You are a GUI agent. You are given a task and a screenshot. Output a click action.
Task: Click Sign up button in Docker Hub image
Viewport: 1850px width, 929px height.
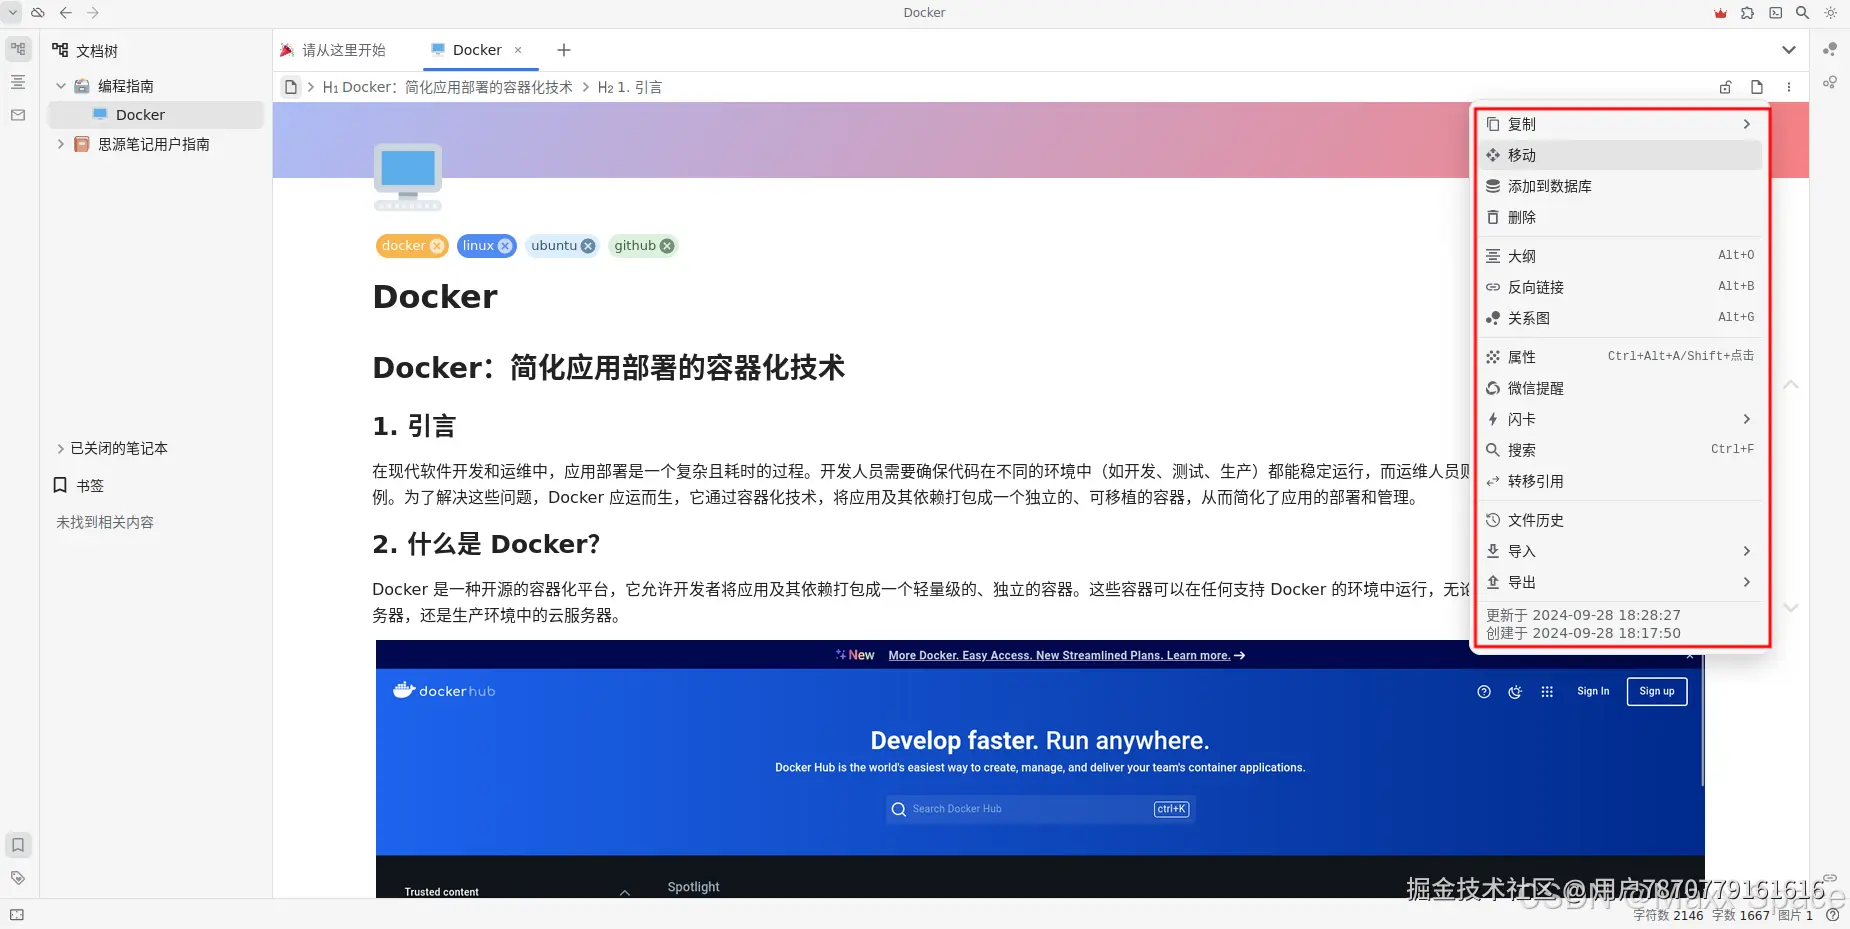[1657, 691]
